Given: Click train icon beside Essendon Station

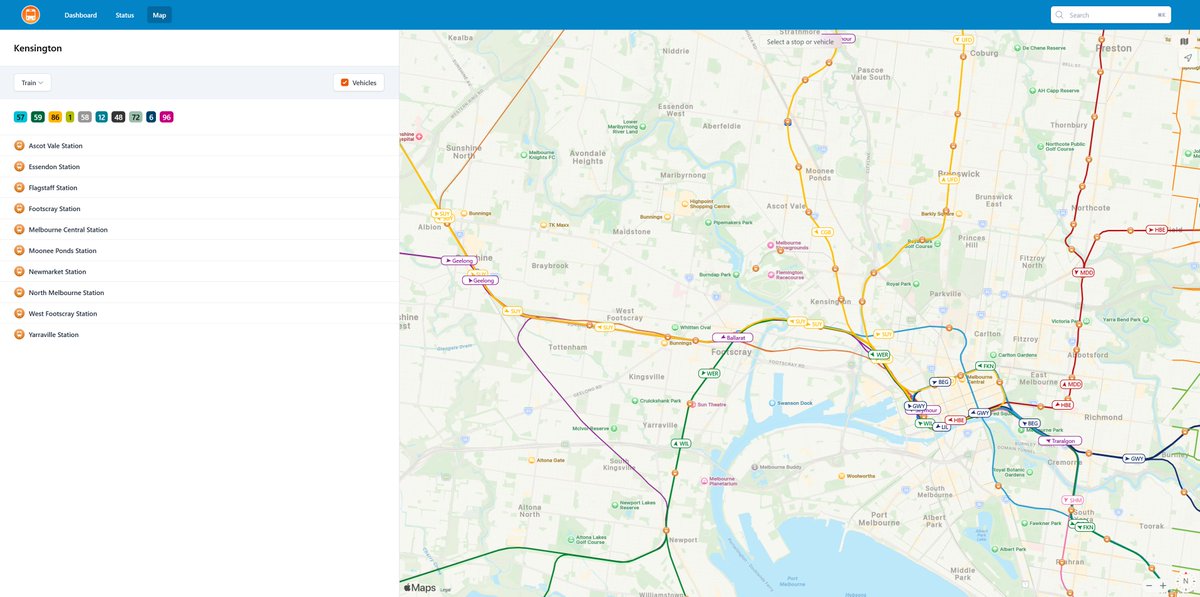Looking at the screenshot, I should pos(19,167).
